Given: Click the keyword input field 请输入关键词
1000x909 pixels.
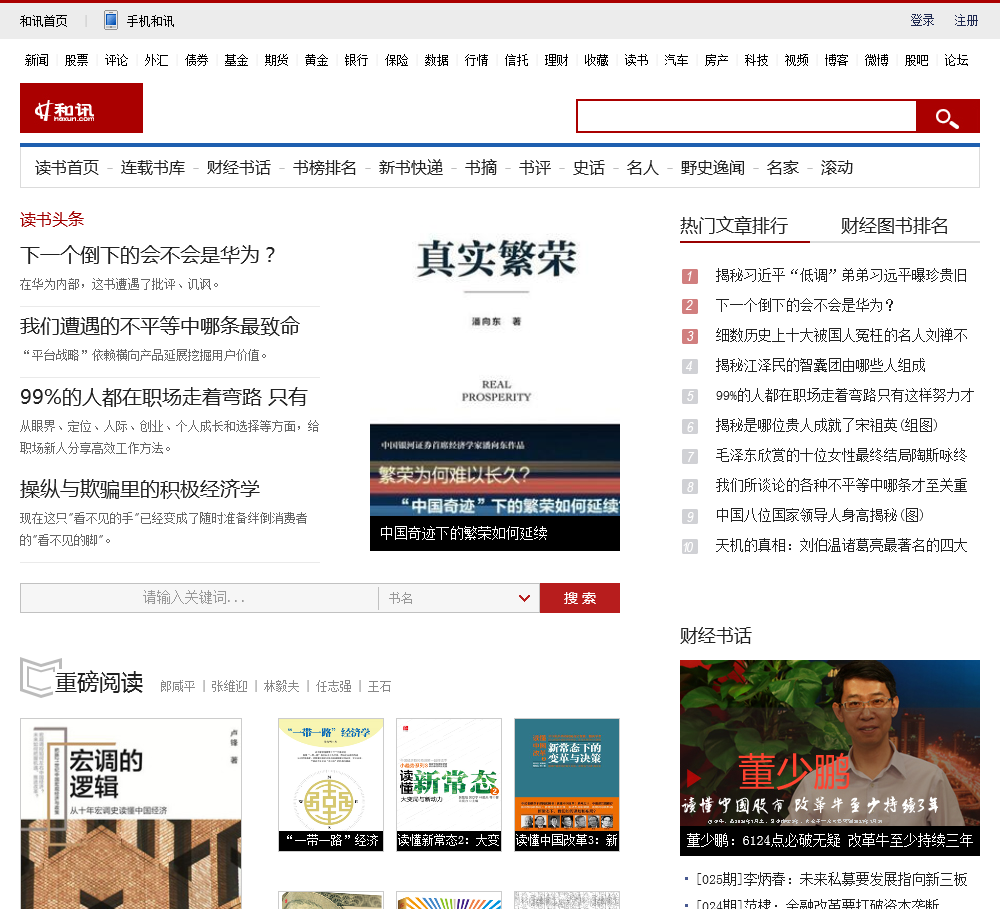Looking at the screenshot, I should click(x=199, y=598).
